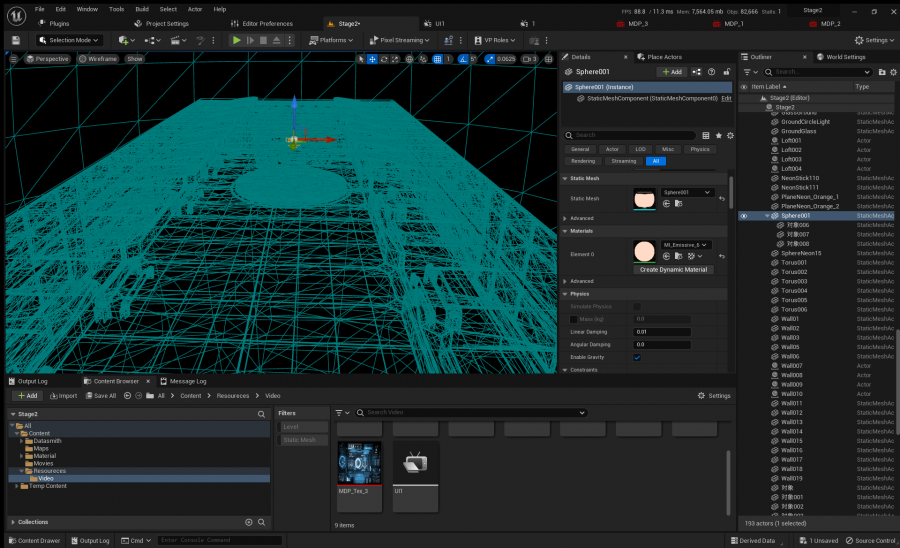Open the viewport hamburger options menu
This screenshot has width=900, height=548.
point(14,59)
